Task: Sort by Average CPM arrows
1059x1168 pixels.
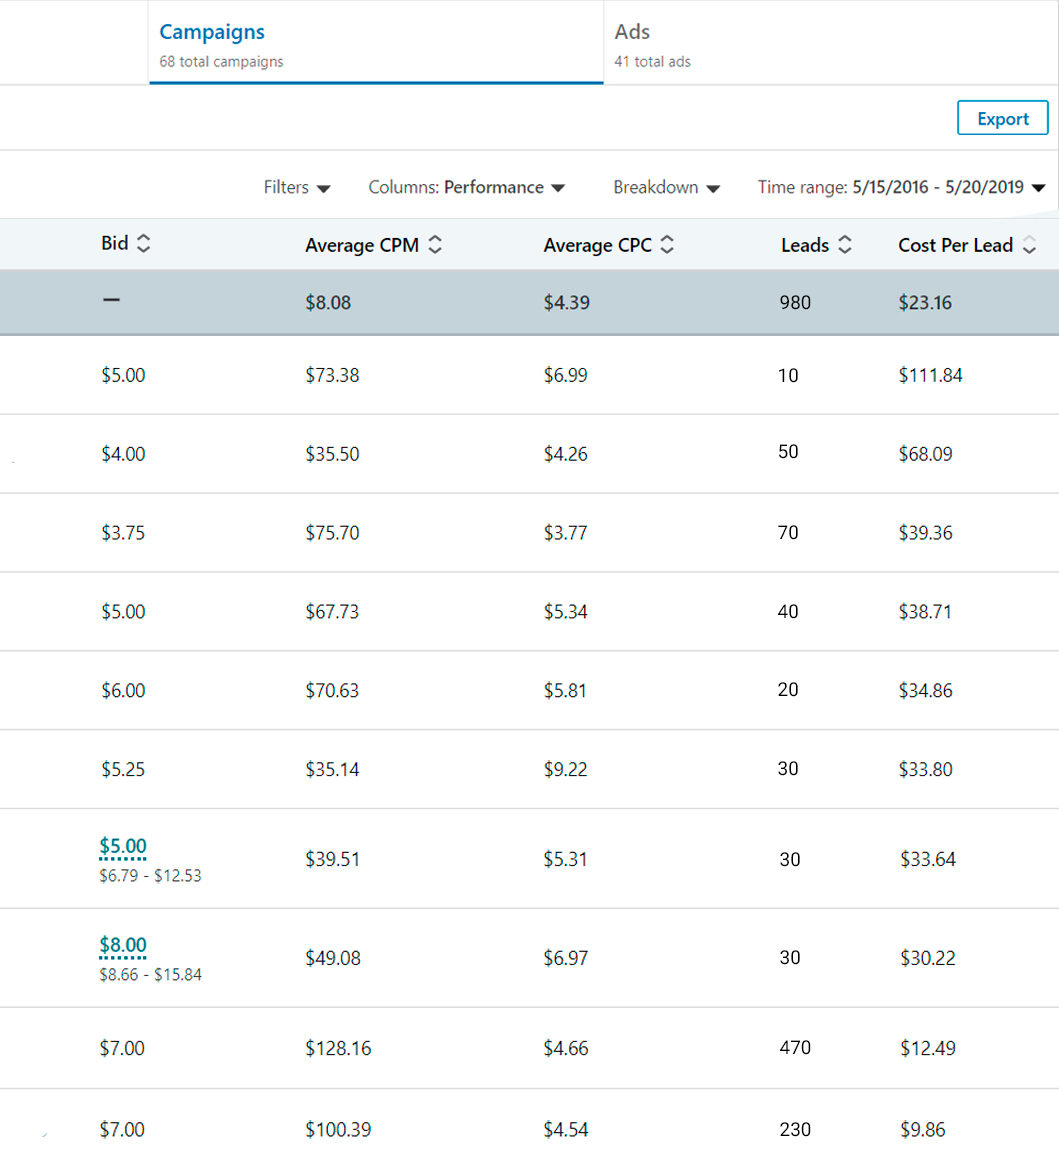Action: pyautogui.click(x=436, y=244)
